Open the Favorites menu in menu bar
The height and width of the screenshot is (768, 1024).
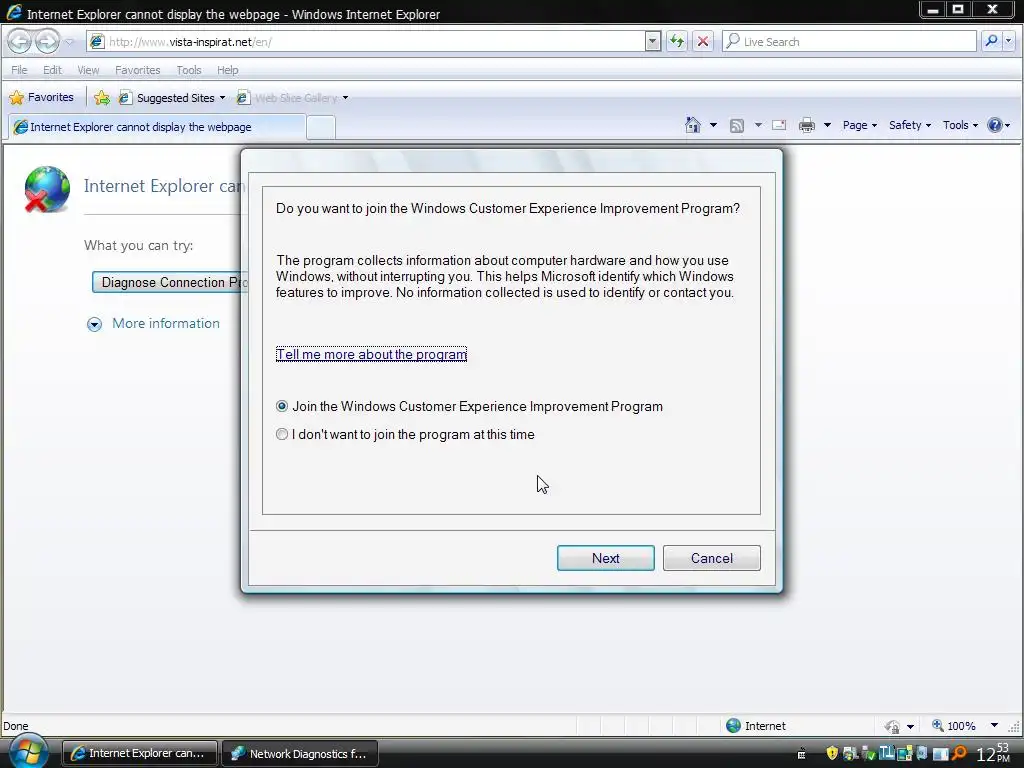[x=137, y=70]
